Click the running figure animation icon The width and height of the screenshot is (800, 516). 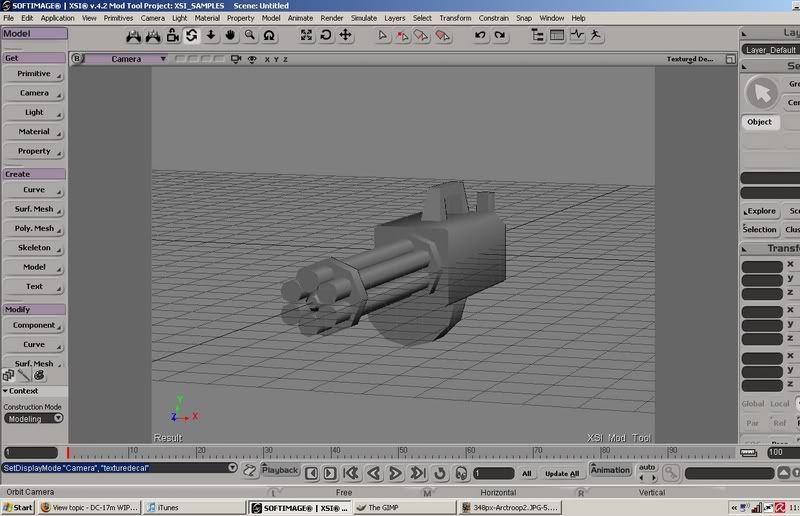pyautogui.click(x=595, y=35)
